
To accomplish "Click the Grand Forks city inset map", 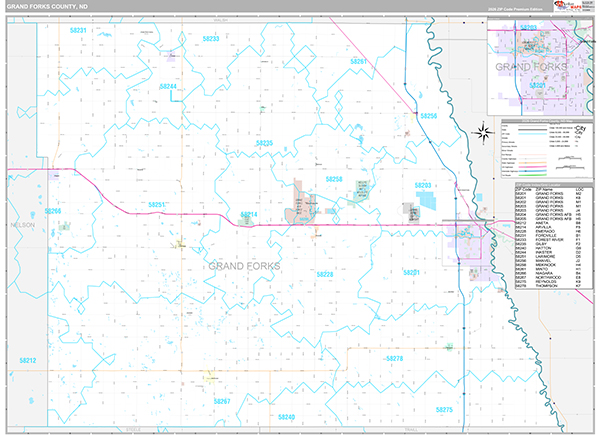I will (540, 67).
